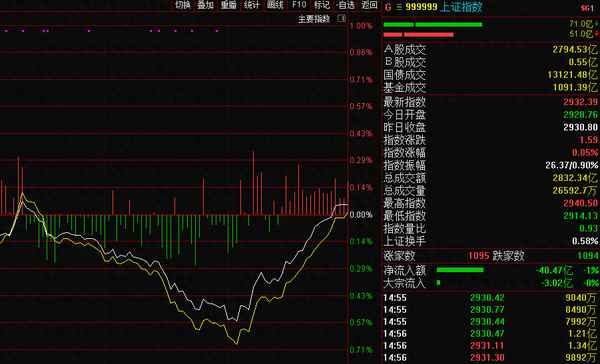Screen dimensions: 600x364
Task: Select the index code 999999
Action: 421,7
